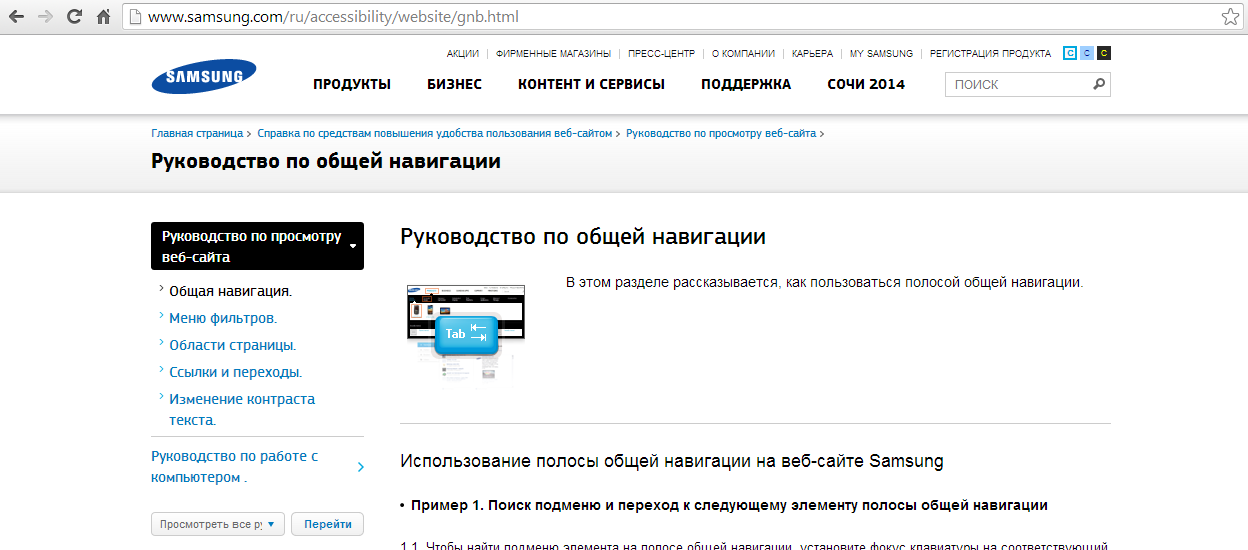The width and height of the screenshot is (1248, 550).
Task: Select Общая навигация in the sidebar
Action: (230, 292)
